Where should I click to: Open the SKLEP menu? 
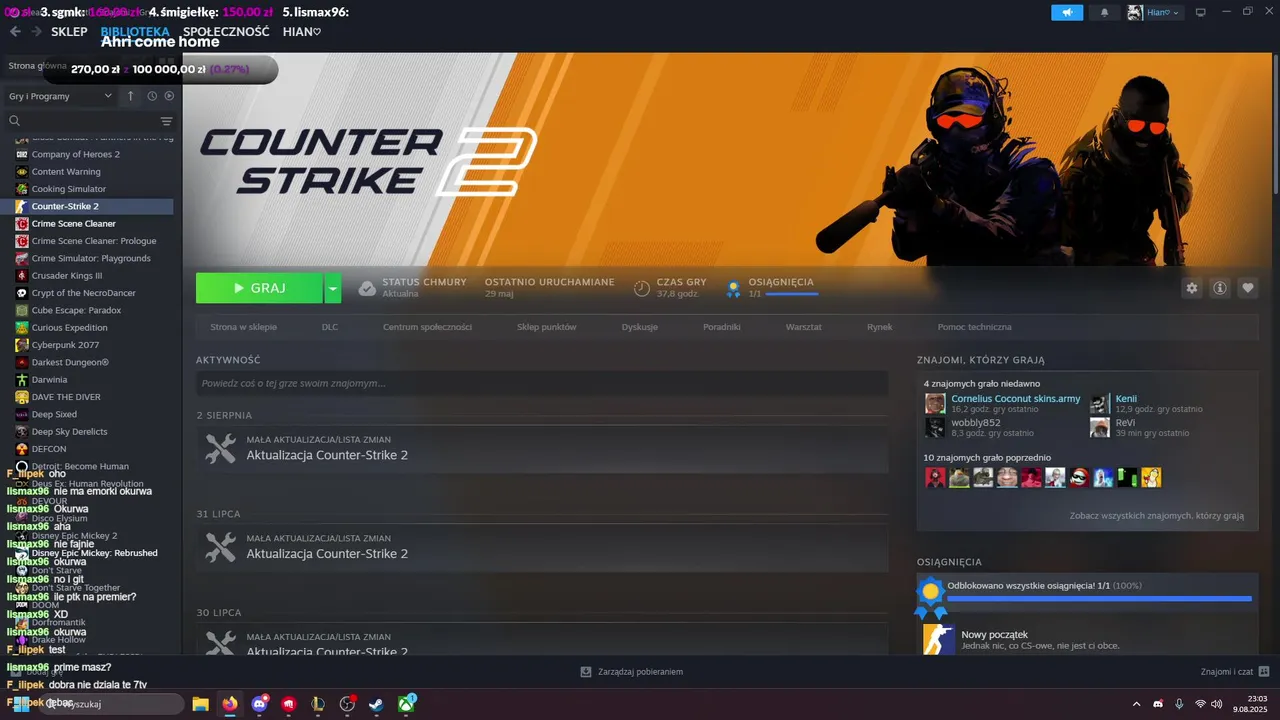pos(69,32)
